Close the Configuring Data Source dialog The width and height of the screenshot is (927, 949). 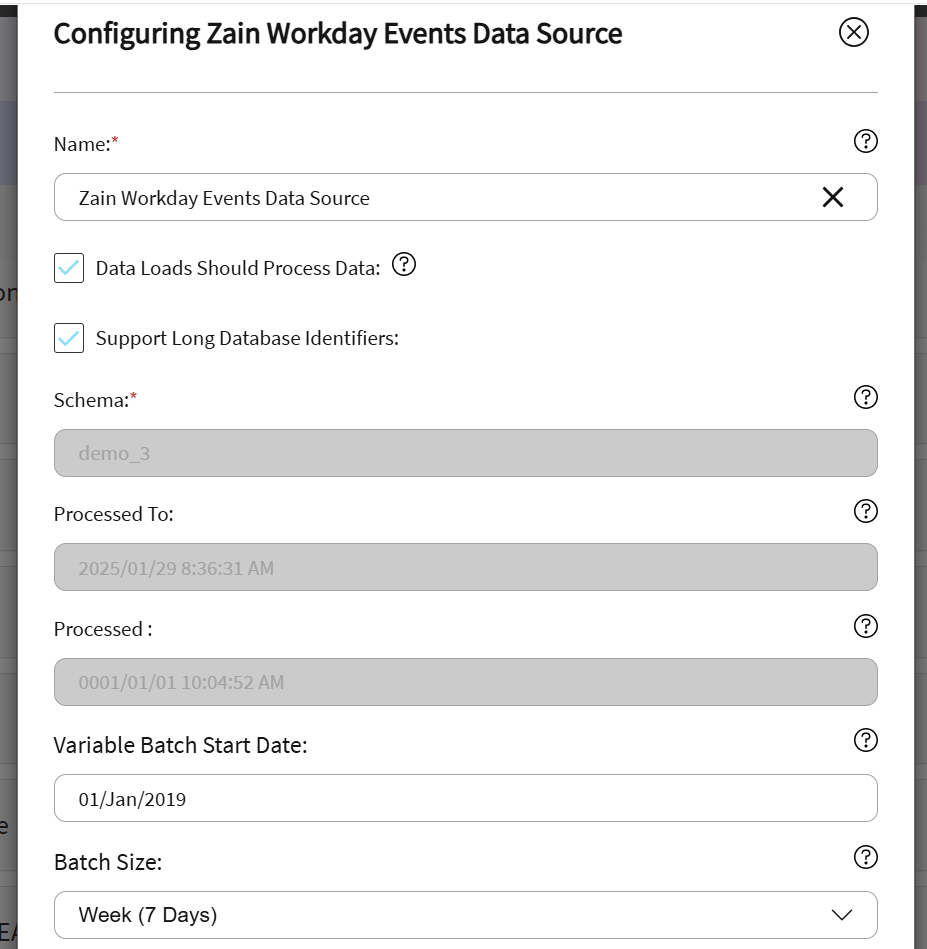click(853, 33)
